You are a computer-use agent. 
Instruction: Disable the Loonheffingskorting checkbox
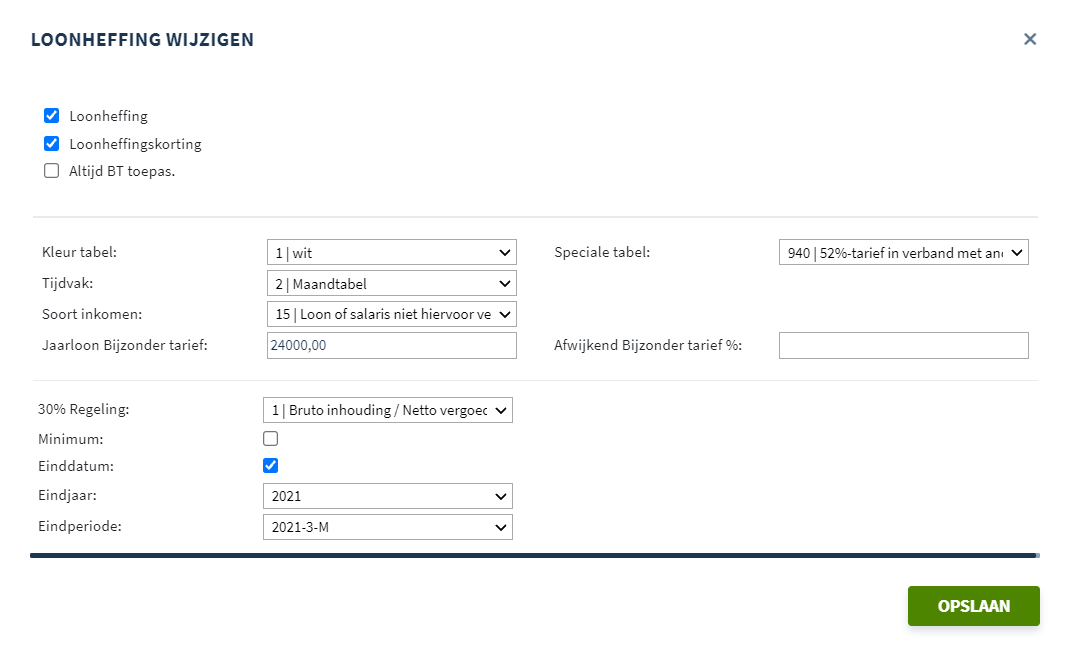coord(52,143)
